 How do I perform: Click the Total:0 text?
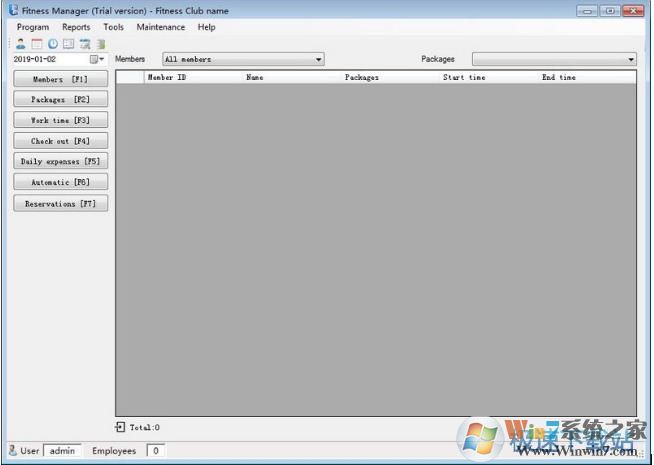[144, 427]
